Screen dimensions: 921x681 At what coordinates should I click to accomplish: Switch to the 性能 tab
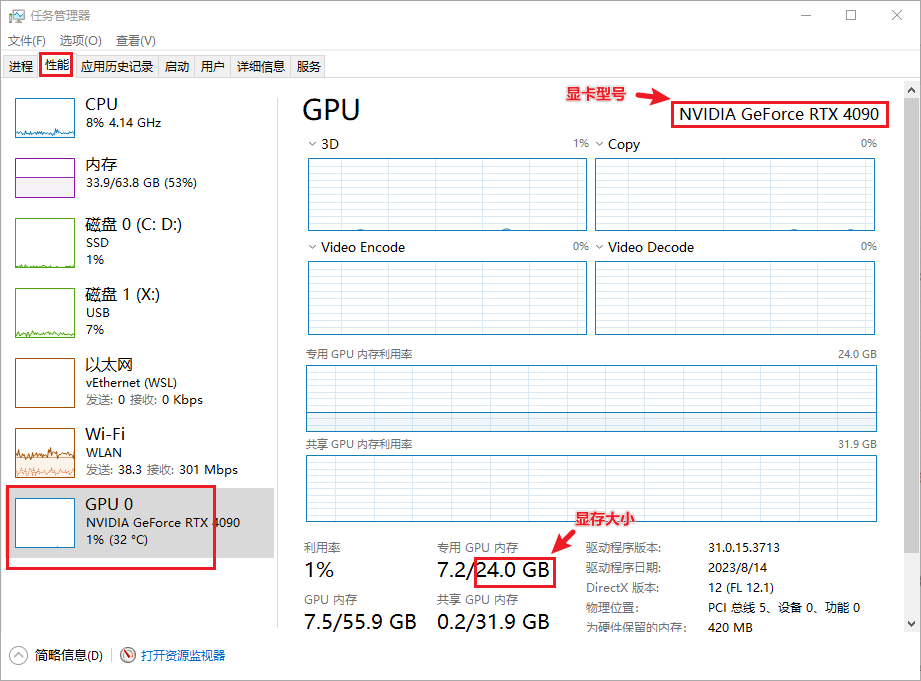56,65
